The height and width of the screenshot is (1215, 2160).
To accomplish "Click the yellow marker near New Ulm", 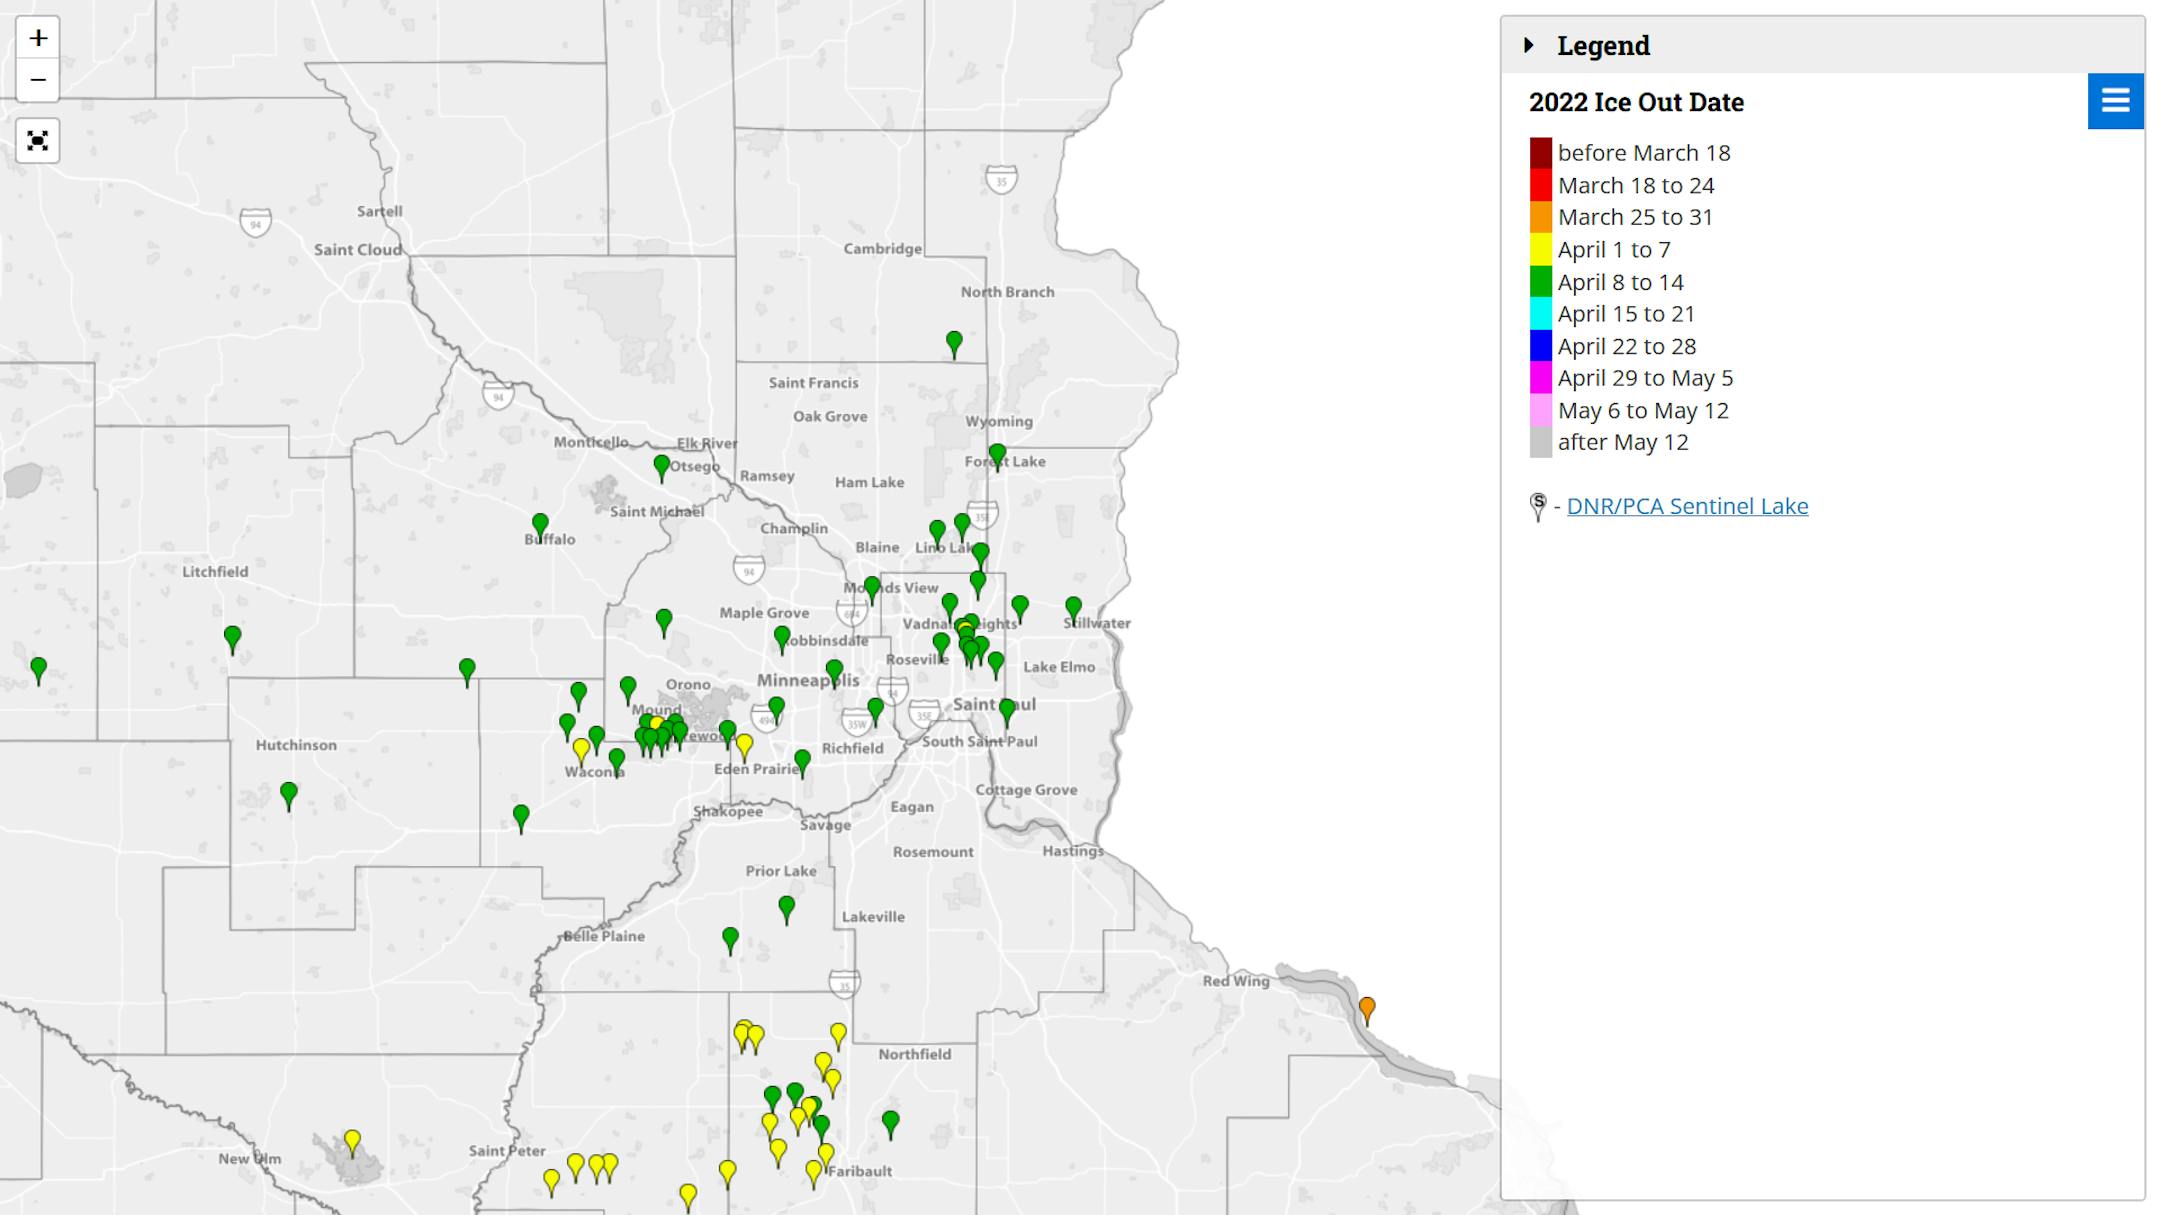I will tap(352, 1140).
